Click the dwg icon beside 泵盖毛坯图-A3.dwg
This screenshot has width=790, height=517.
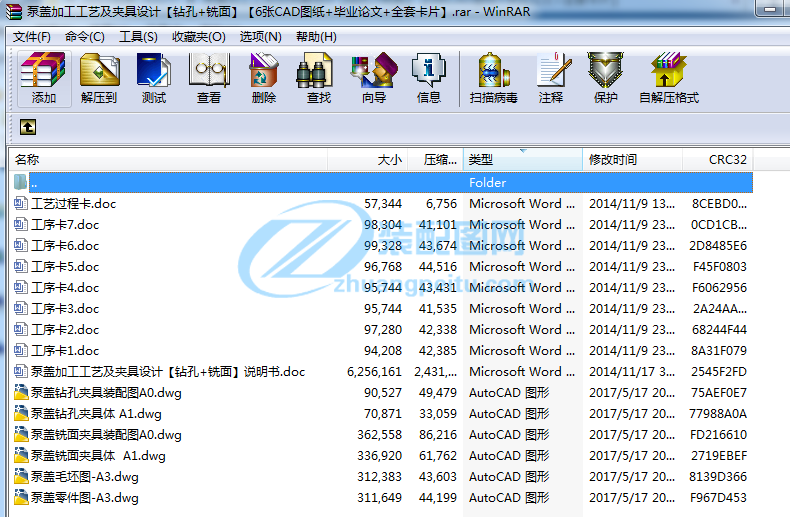coord(21,476)
